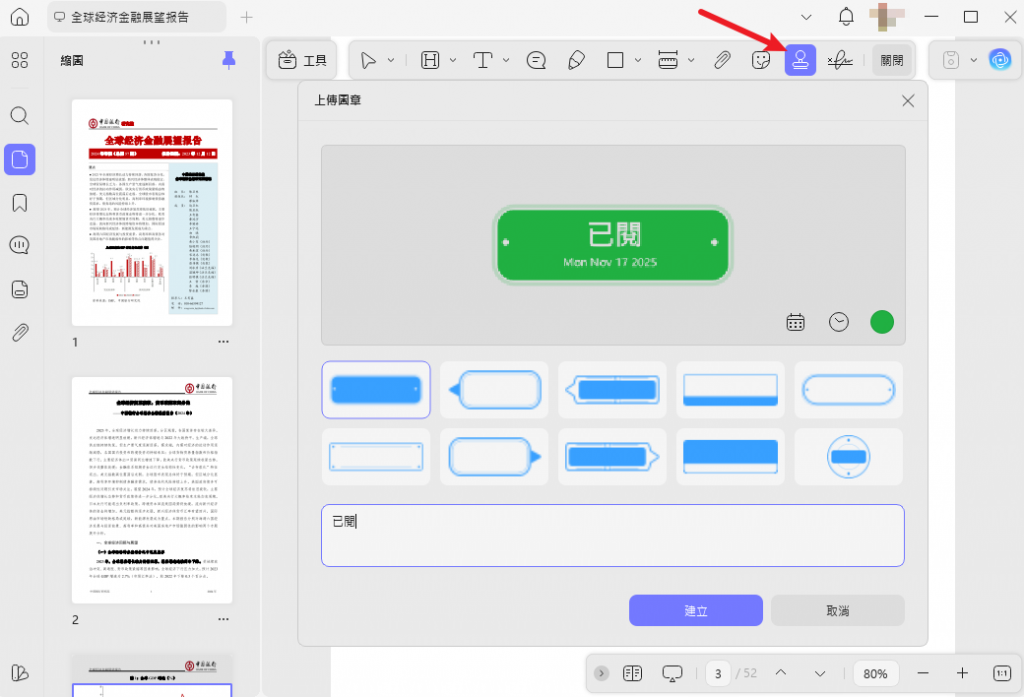Select the text T tool

point(483,60)
